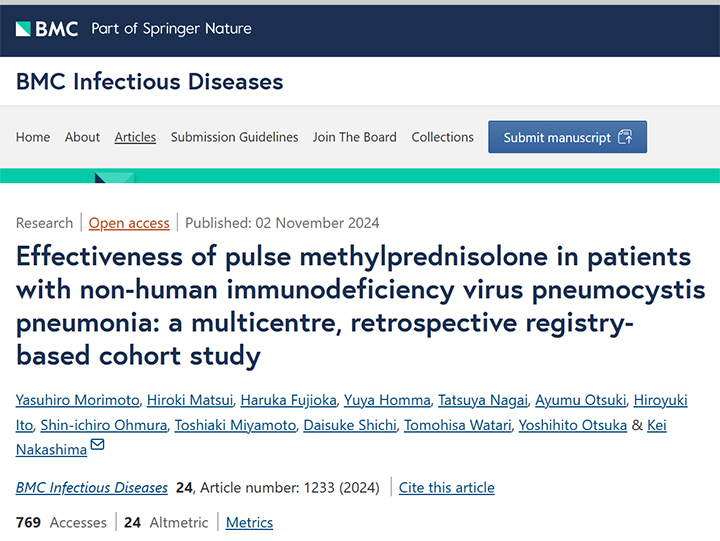Click the email envelope icon after Kei Nakashima
The height and width of the screenshot is (541, 720).
(97, 444)
